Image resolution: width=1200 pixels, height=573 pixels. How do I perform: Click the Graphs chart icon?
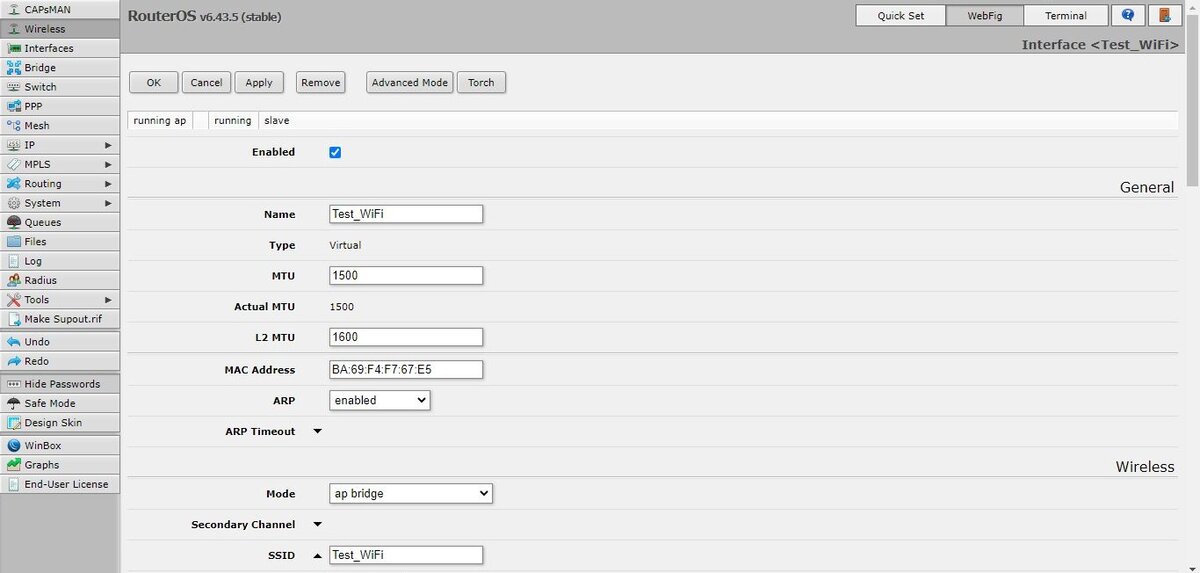click(x=14, y=465)
